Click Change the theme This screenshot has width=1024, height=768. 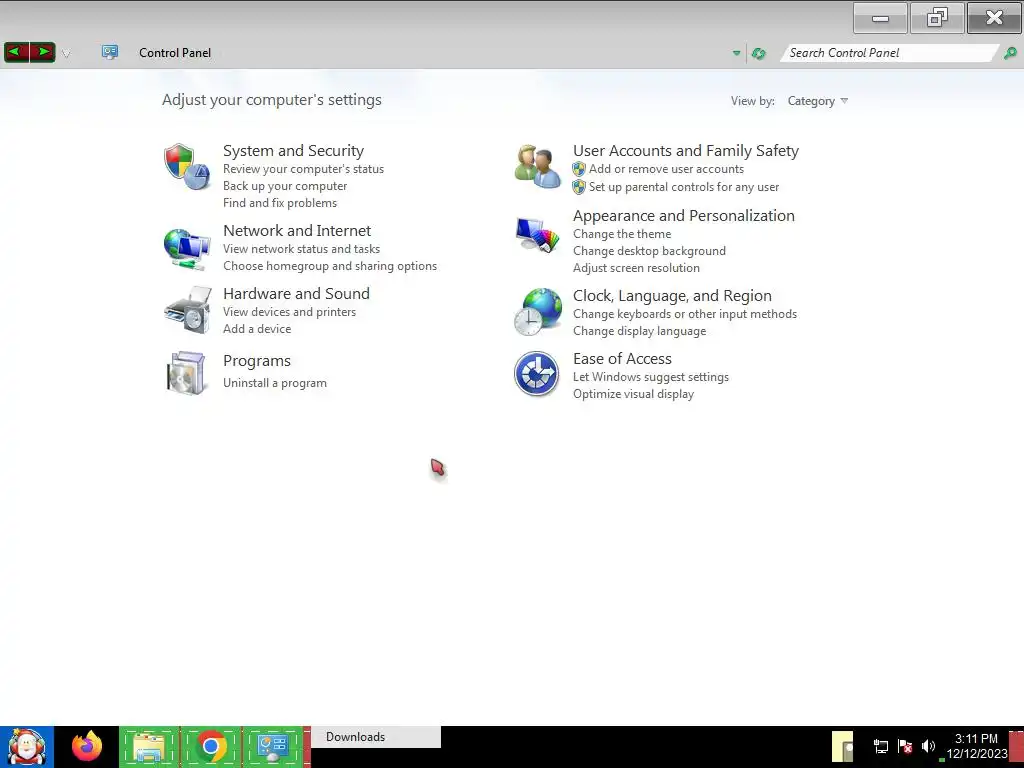point(622,234)
